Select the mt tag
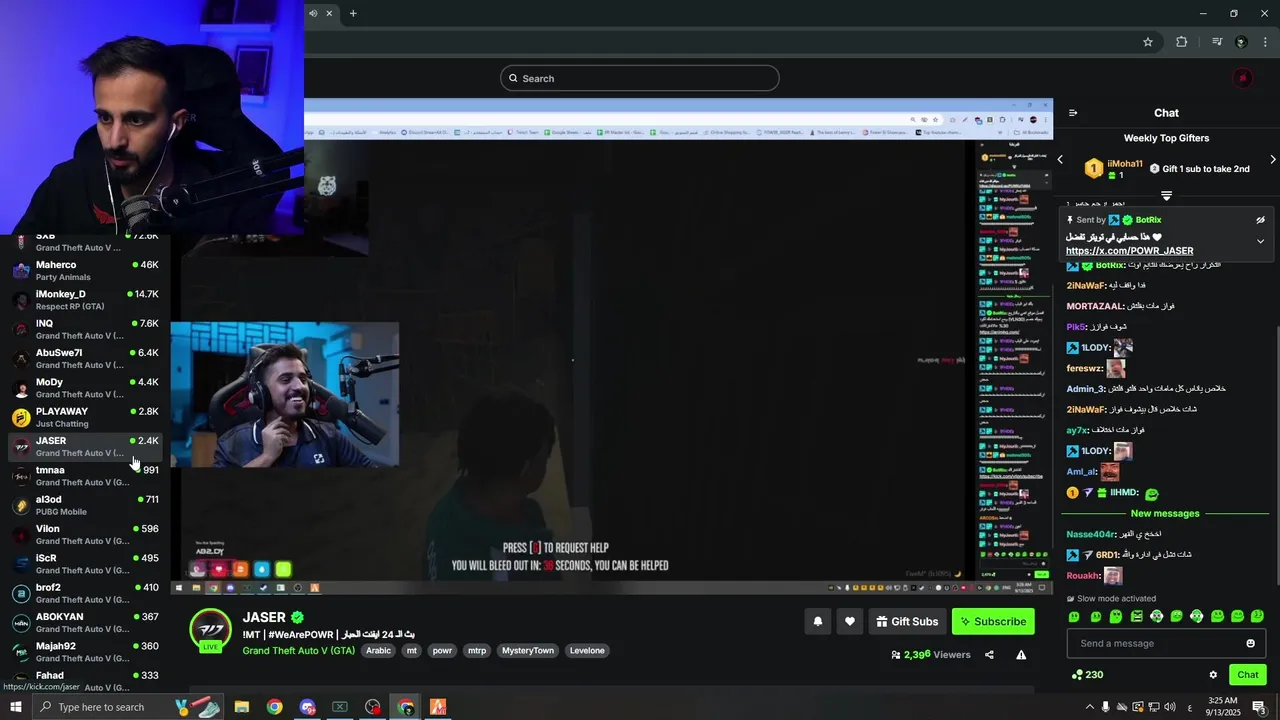Image resolution: width=1280 pixels, height=720 pixels. 411,651
